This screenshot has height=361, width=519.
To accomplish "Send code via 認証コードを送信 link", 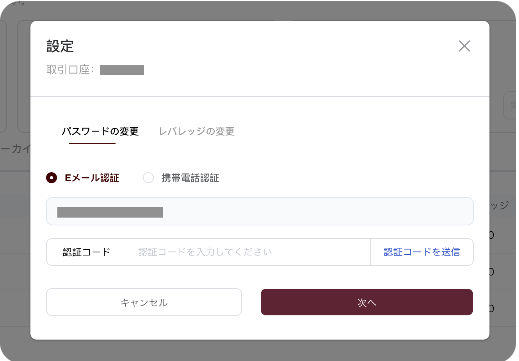I will pyautogui.click(x=422, y=252).
